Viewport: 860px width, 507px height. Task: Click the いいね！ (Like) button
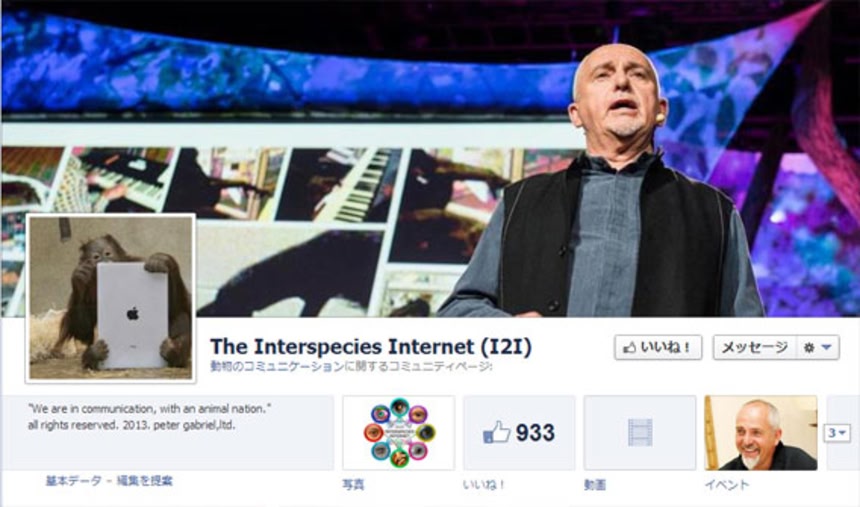(x=658, y=347)
